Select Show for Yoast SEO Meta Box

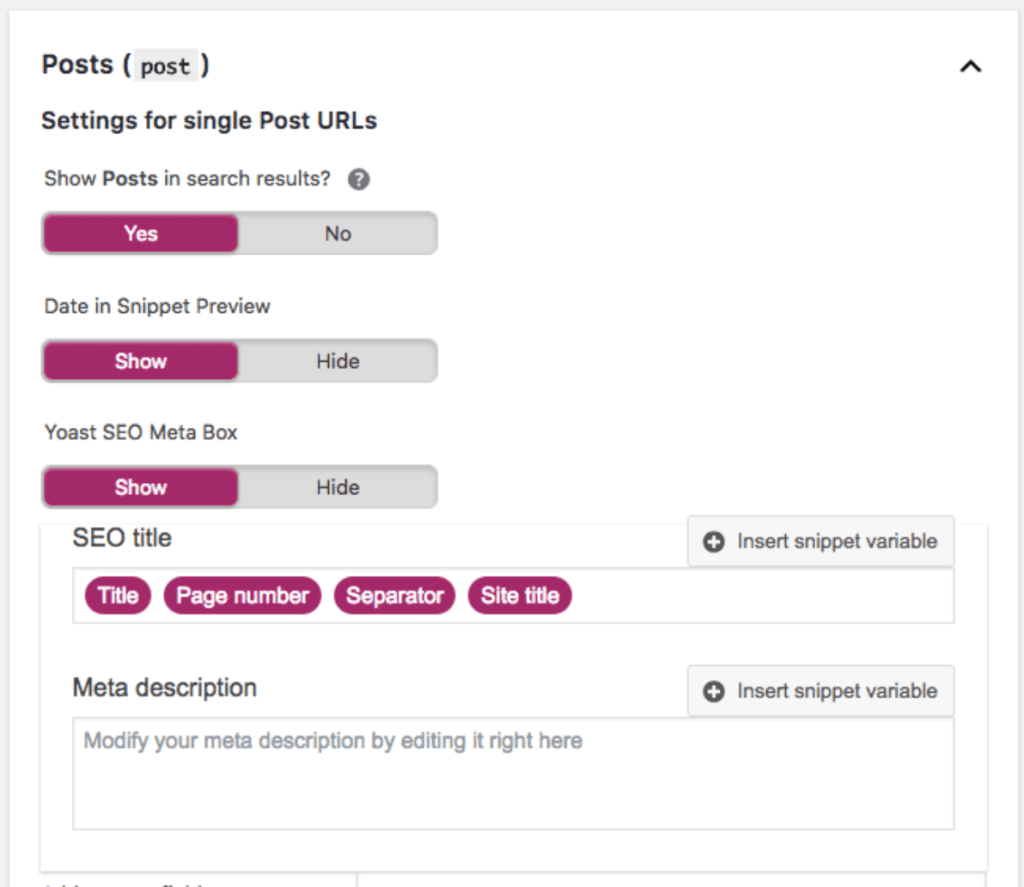(140, 488)
